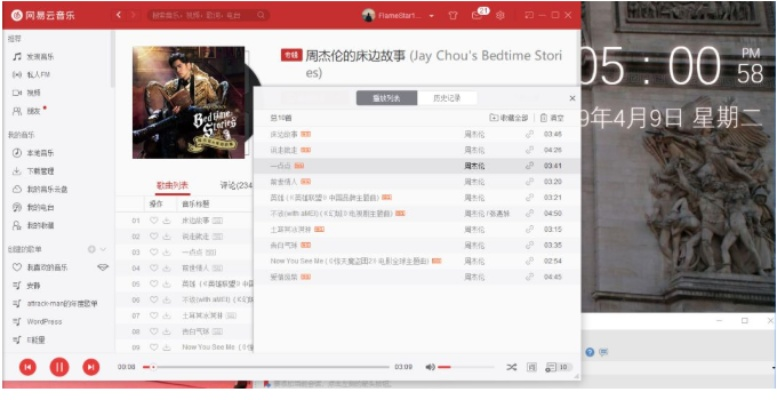Collect all songs with 收藏全部 icon

tap(510, 118)
